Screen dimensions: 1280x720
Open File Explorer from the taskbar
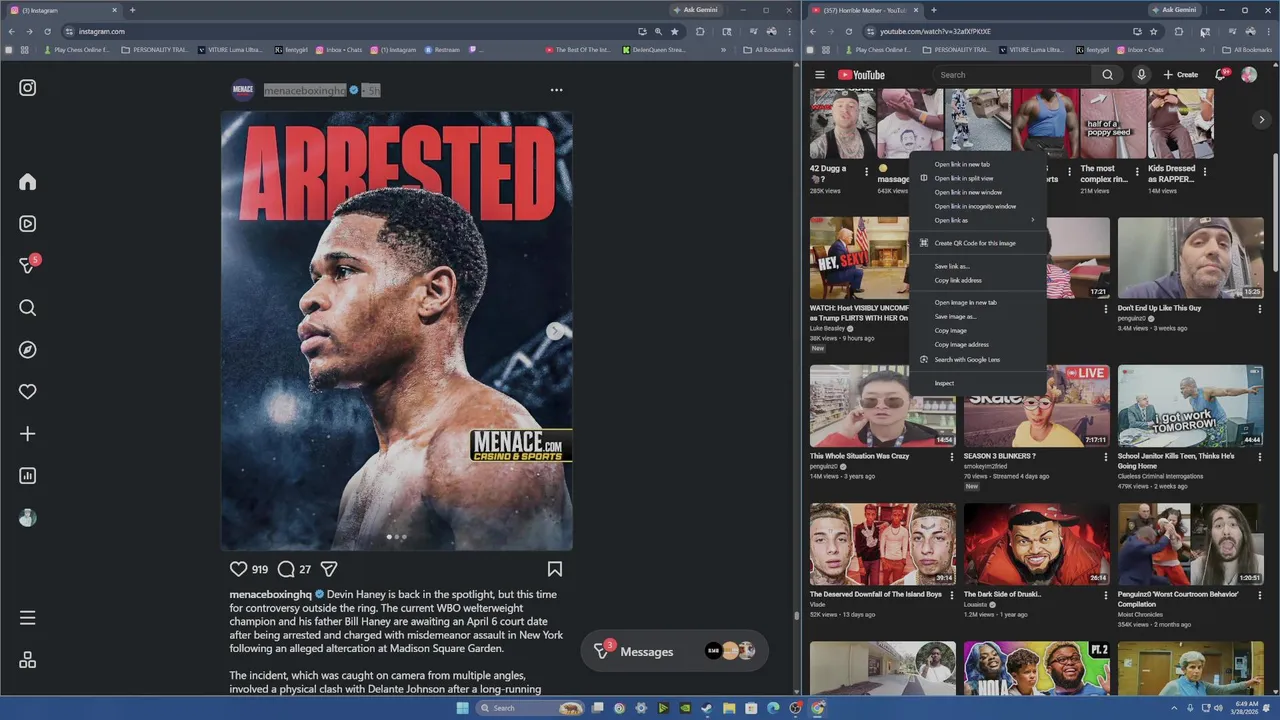coord(729,708)
